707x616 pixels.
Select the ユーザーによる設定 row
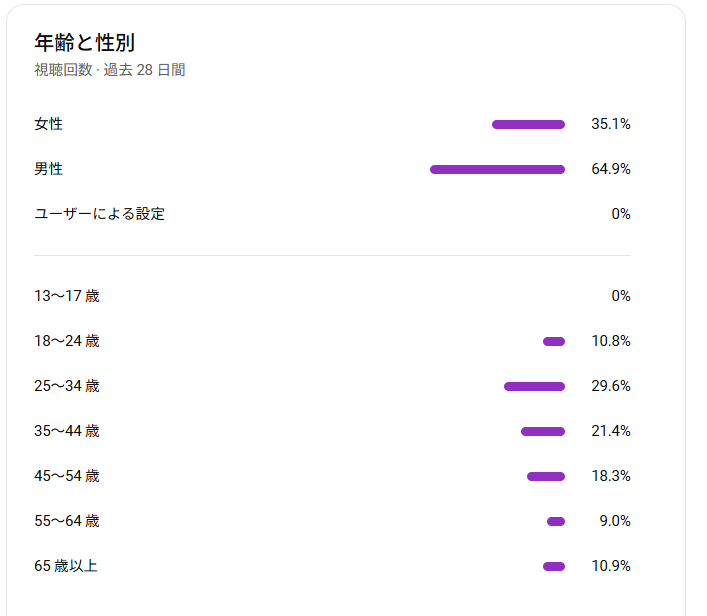click(x=332, y=214)
